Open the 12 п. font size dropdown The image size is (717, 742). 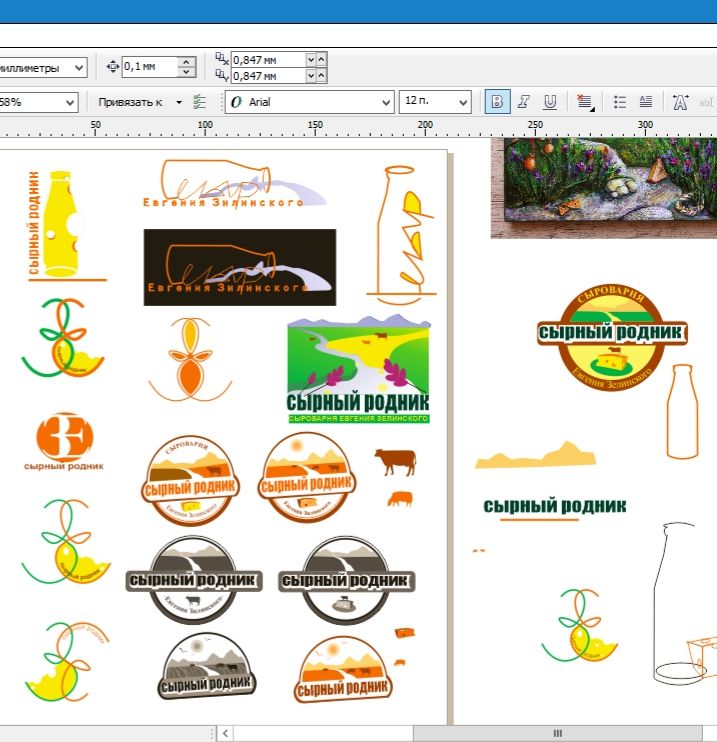(463, 102)
